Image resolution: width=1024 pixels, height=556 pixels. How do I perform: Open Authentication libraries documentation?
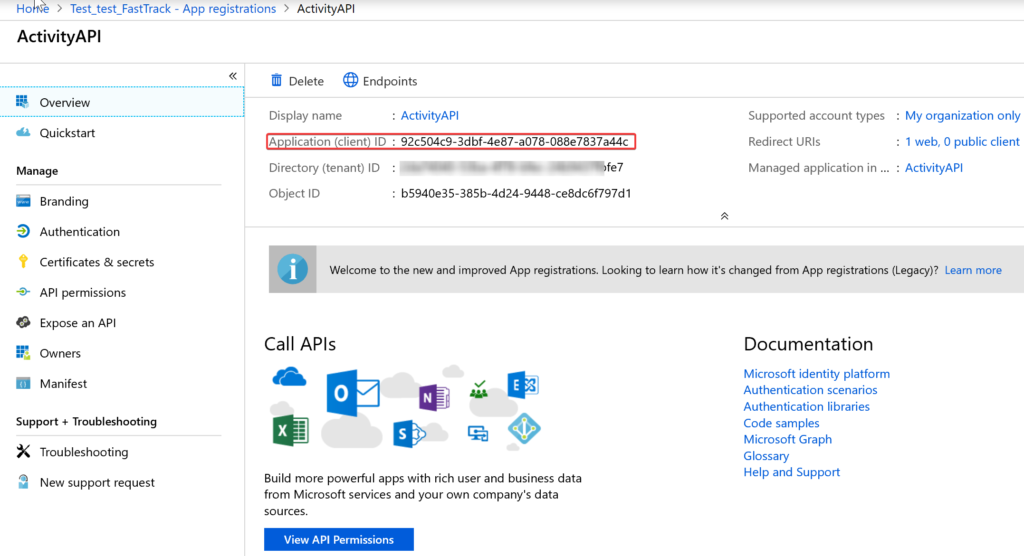pos(806,406)
